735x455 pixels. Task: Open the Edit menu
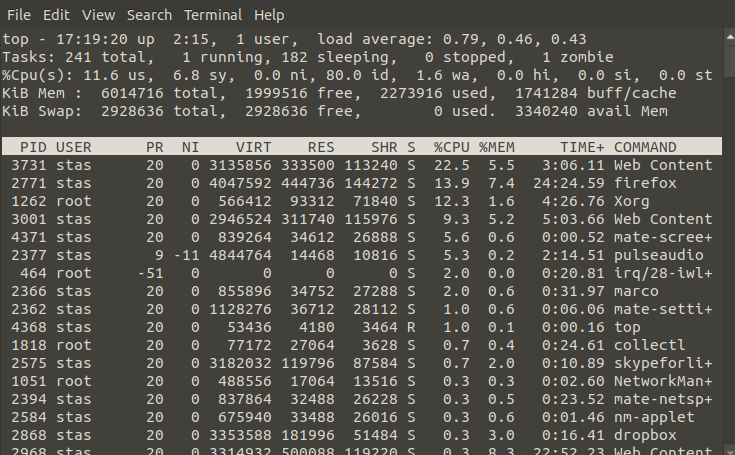pos(56,15)
